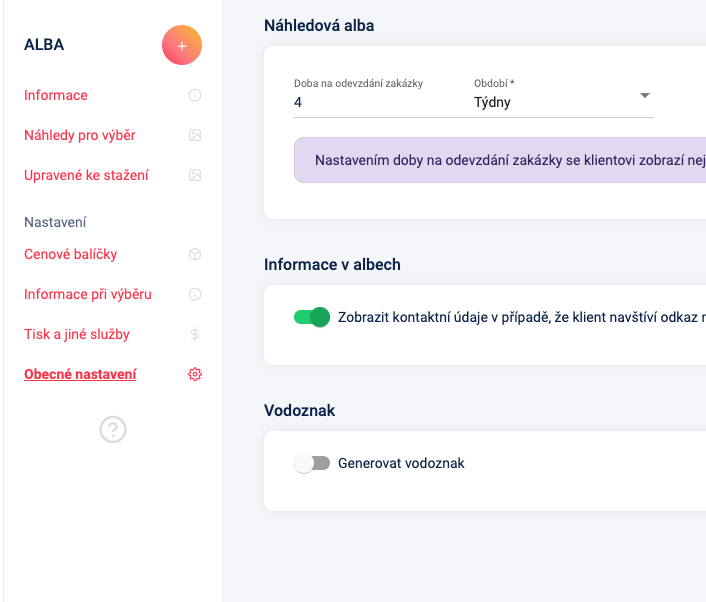The height and width of the screenshot is (602, 706).
Task: Click the image icon beside Náhledy pro výběr
Action: [x=195, y=135]
